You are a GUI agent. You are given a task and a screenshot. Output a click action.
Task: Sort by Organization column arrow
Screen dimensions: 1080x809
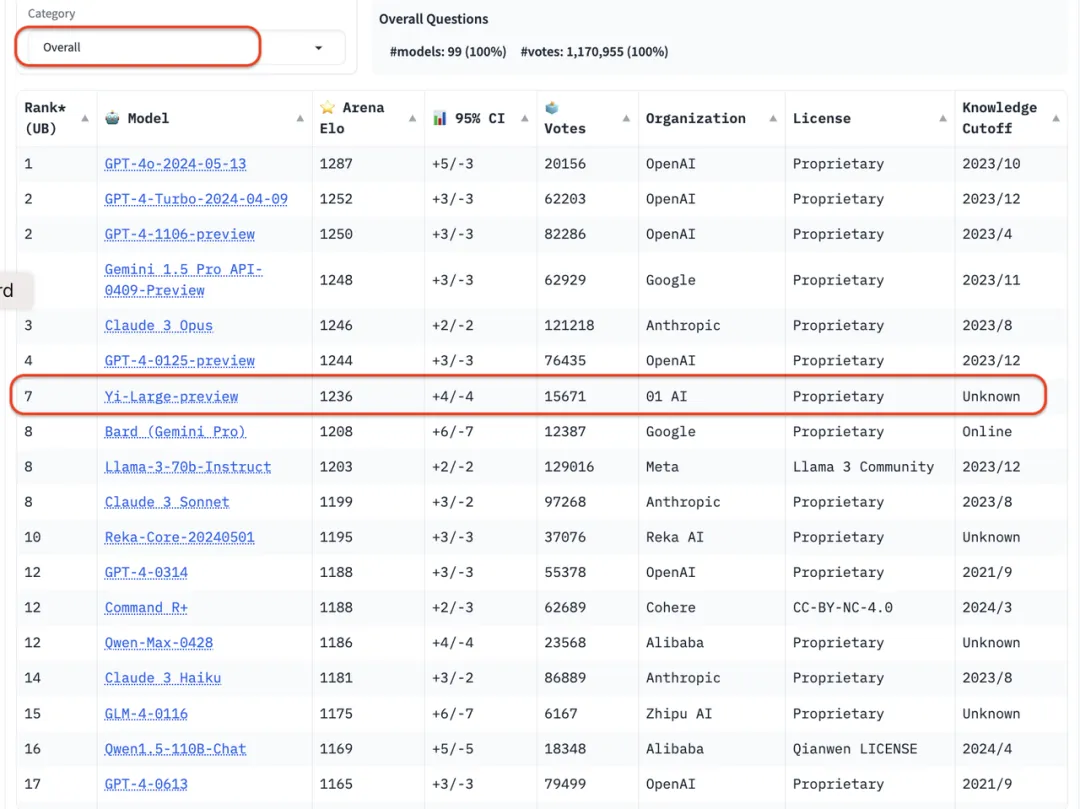click(x=772, y=118)
